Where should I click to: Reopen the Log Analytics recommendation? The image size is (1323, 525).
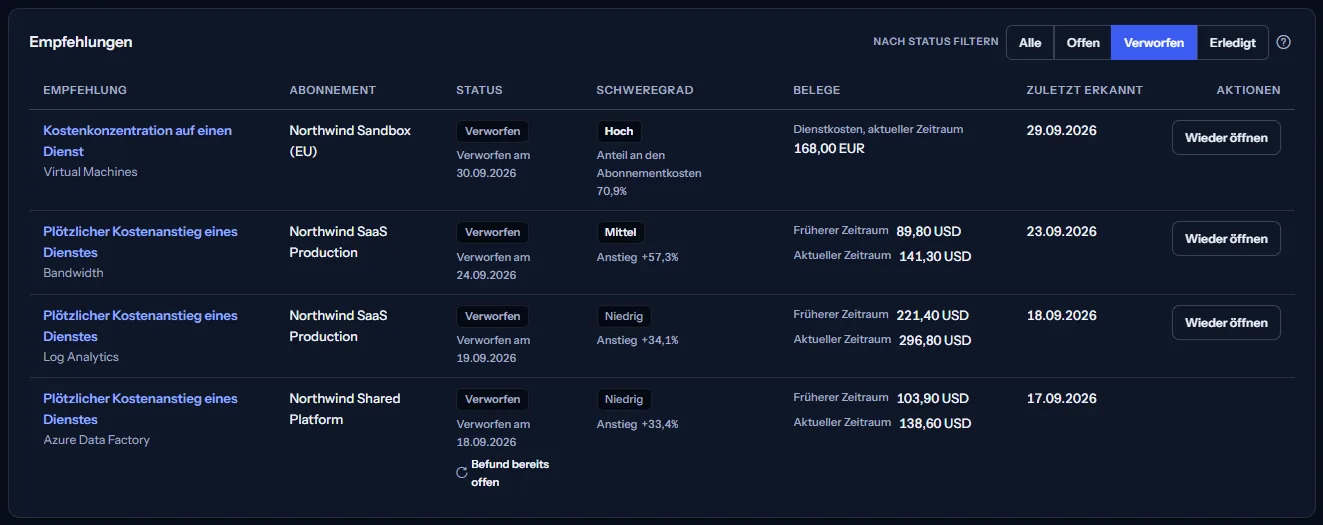[1226, 323]
